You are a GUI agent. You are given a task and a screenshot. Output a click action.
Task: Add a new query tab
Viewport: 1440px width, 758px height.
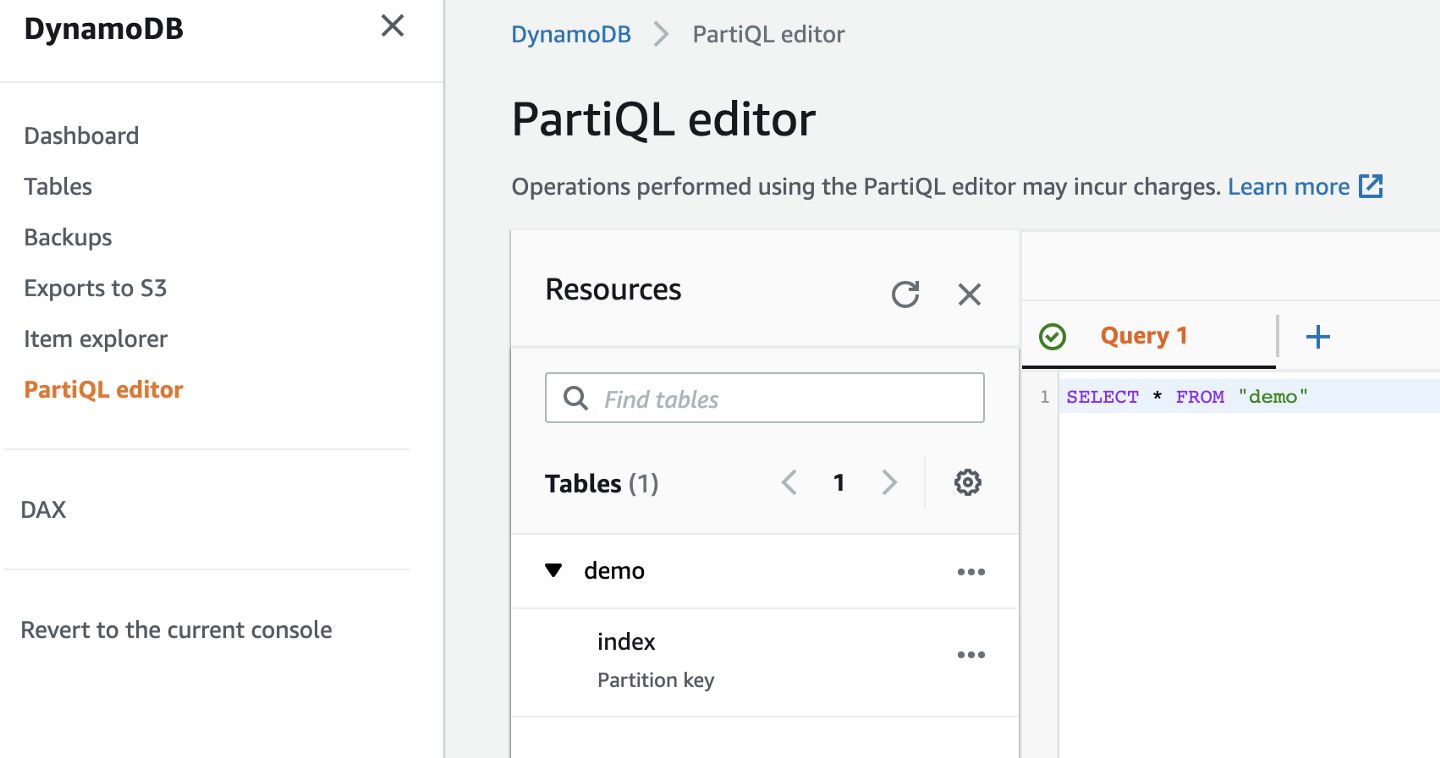pos(1318,337)
